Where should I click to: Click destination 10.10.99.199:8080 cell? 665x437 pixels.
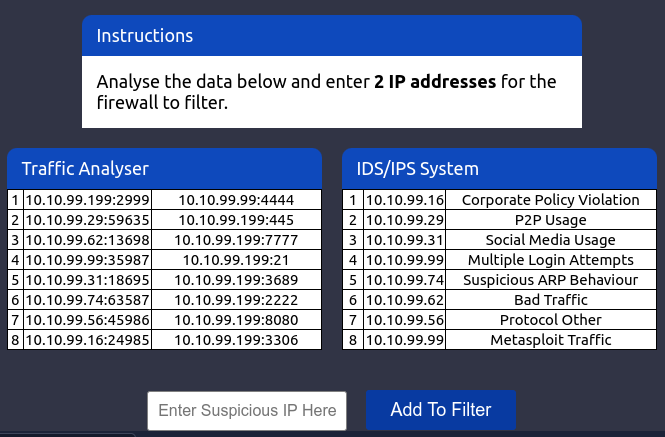tap(236, 320)
